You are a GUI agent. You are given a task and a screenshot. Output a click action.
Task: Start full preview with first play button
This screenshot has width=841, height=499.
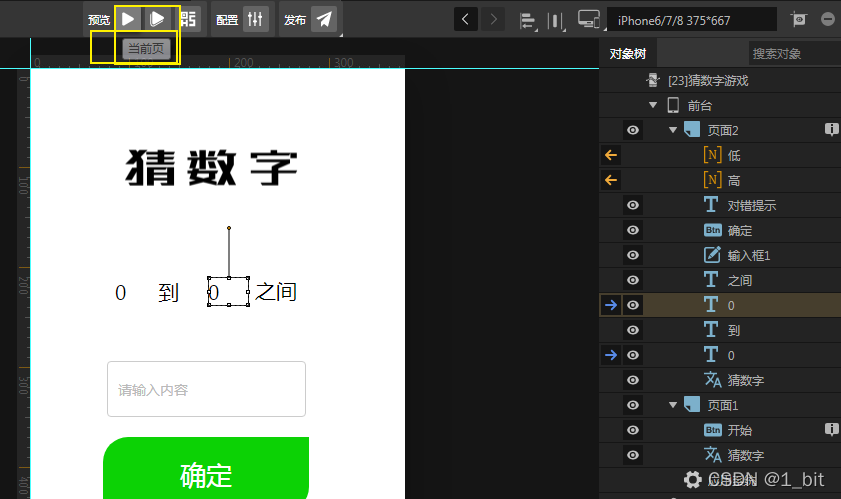click(x=128, y=19)
